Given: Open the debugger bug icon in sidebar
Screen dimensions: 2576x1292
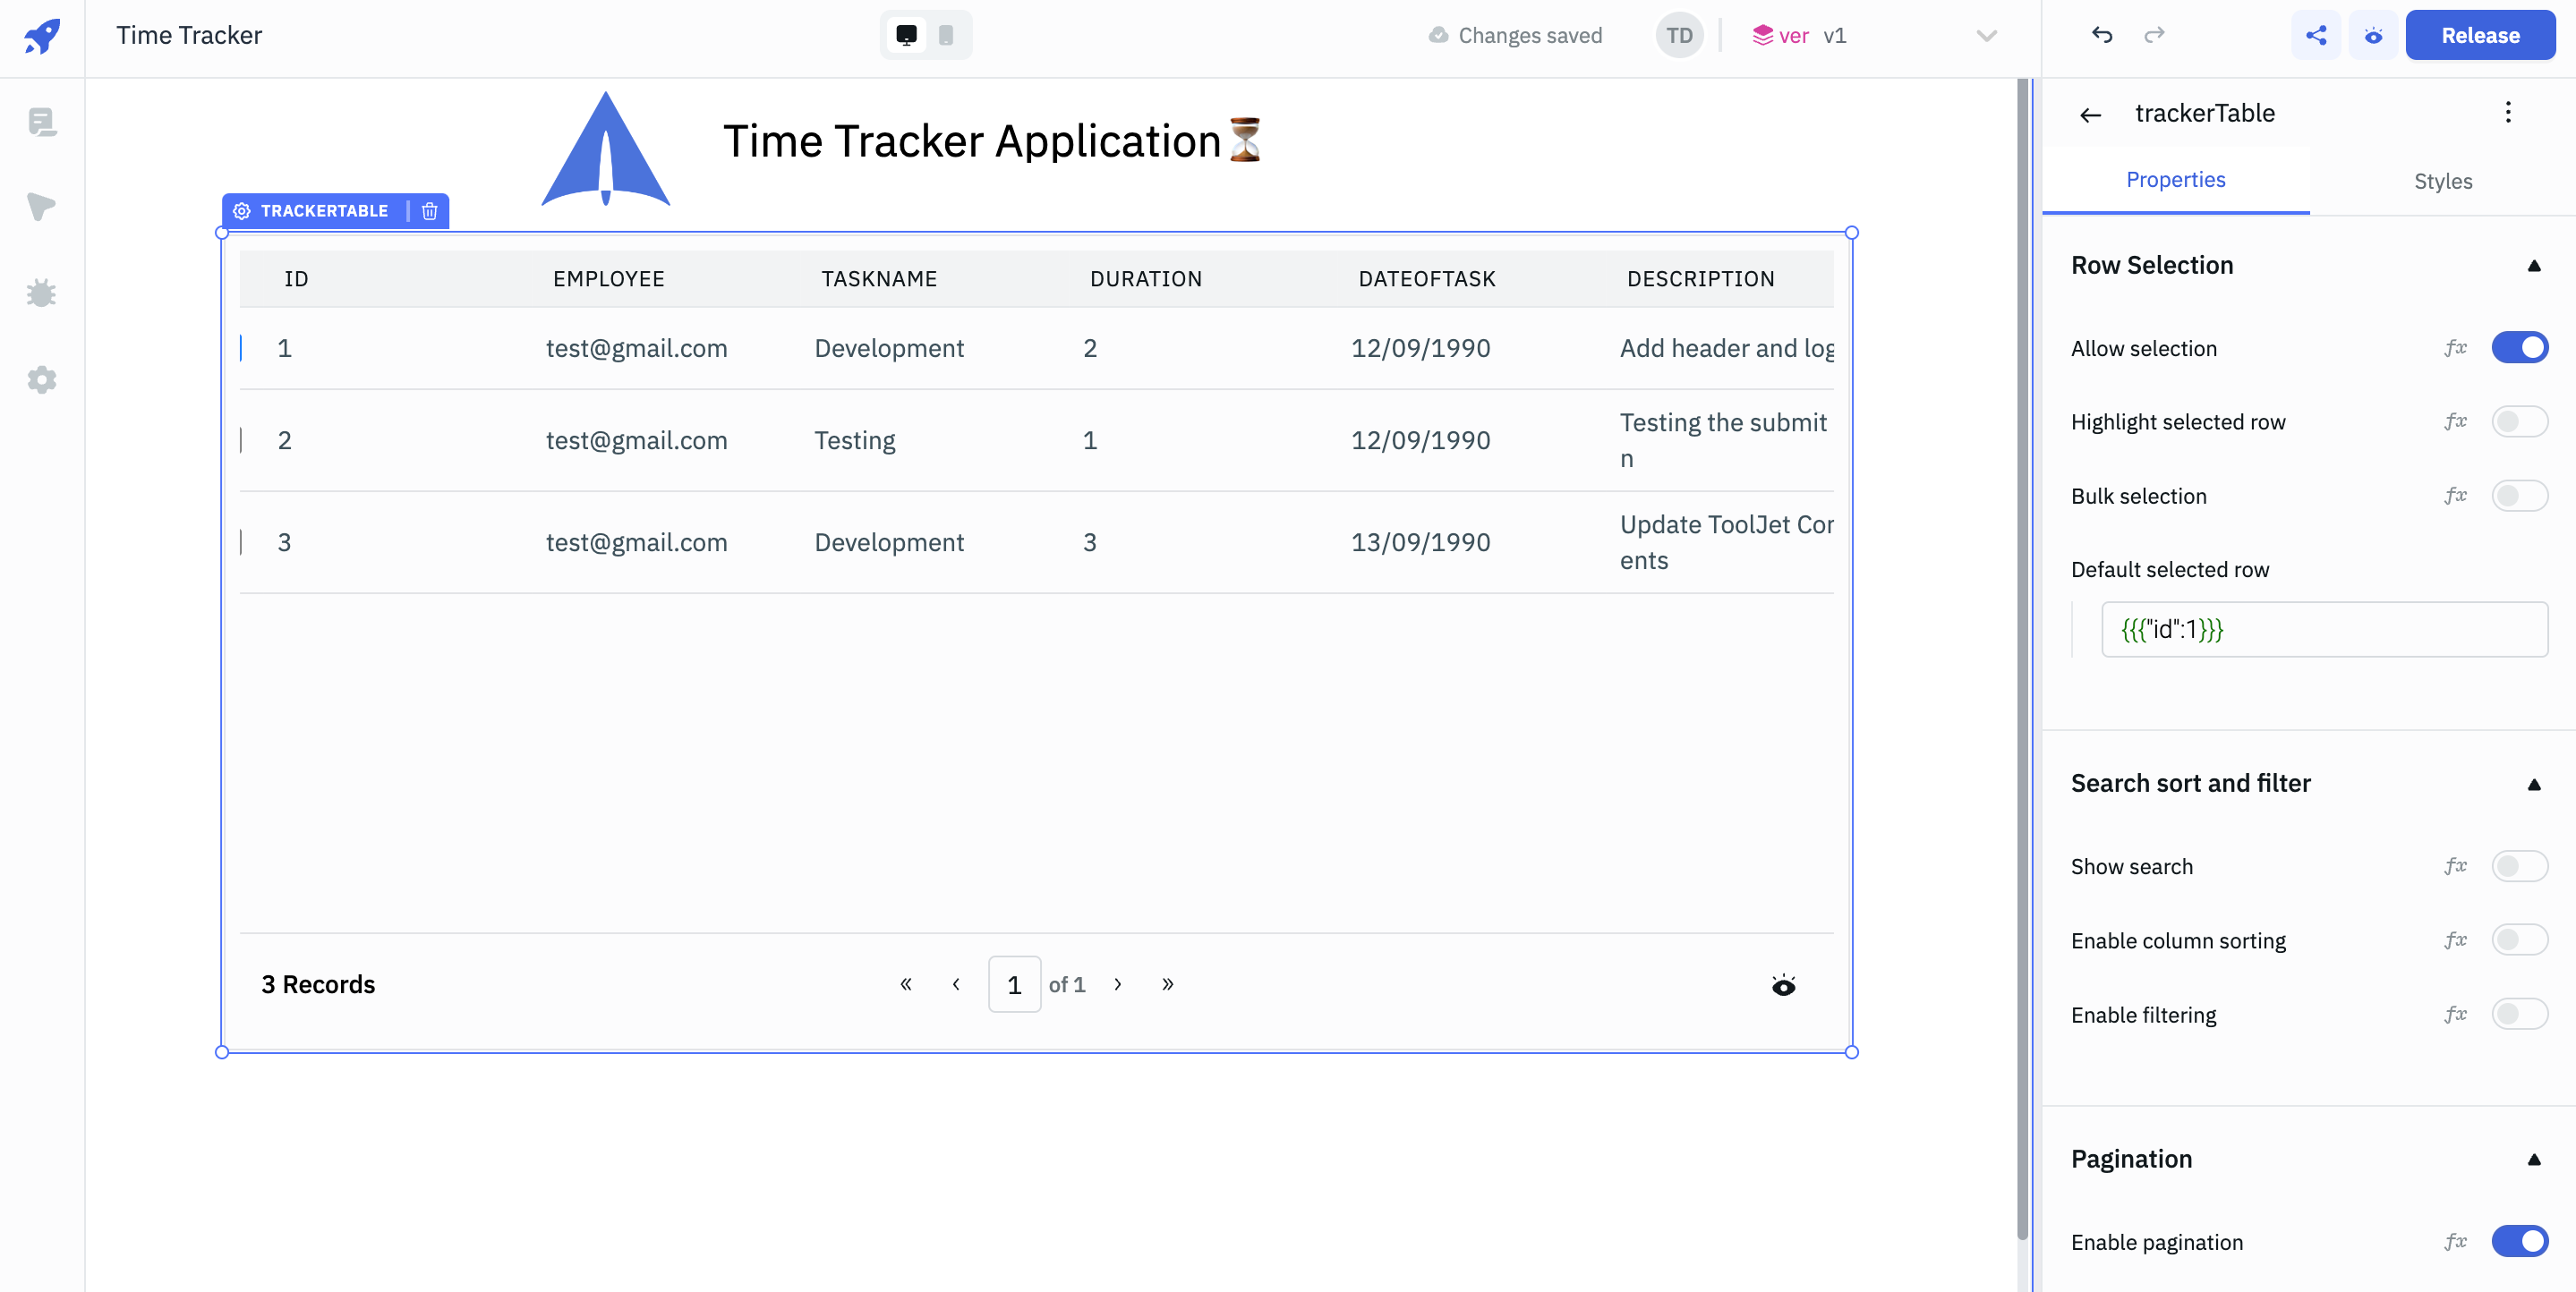Looking at the screenshot, I should click(x=42, y=293).
